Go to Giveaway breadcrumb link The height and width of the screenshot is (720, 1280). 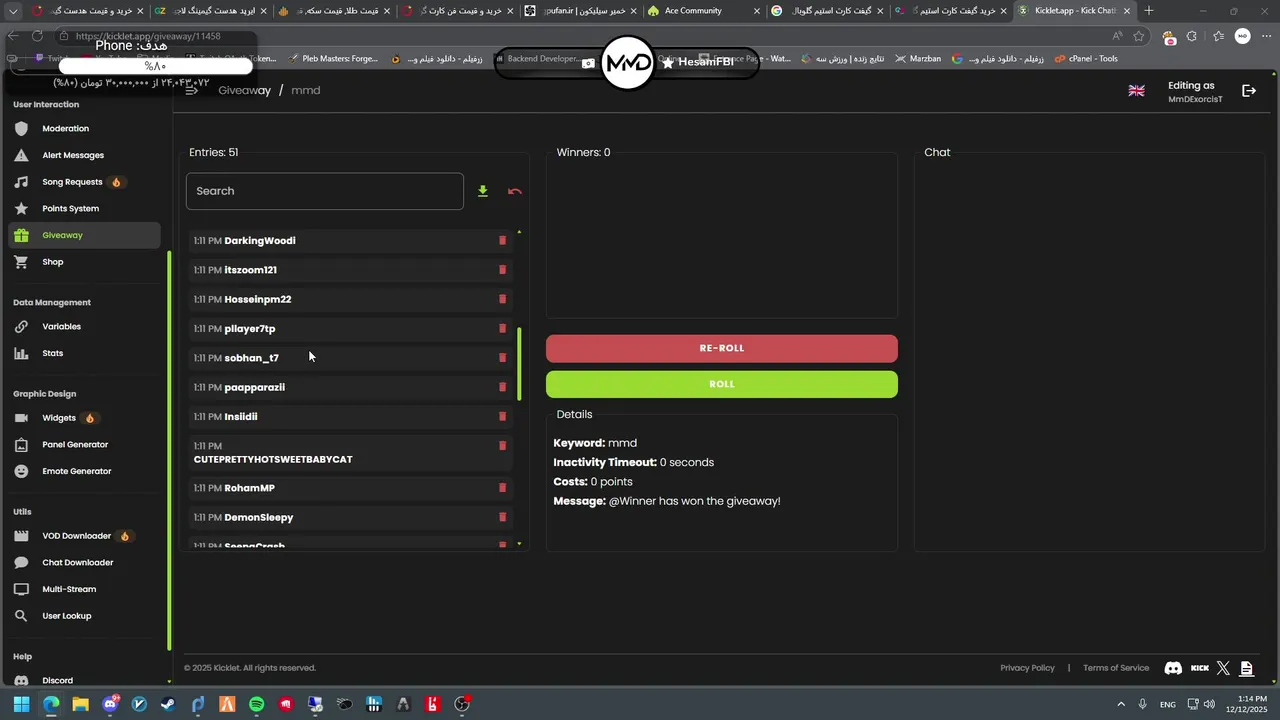245,90
